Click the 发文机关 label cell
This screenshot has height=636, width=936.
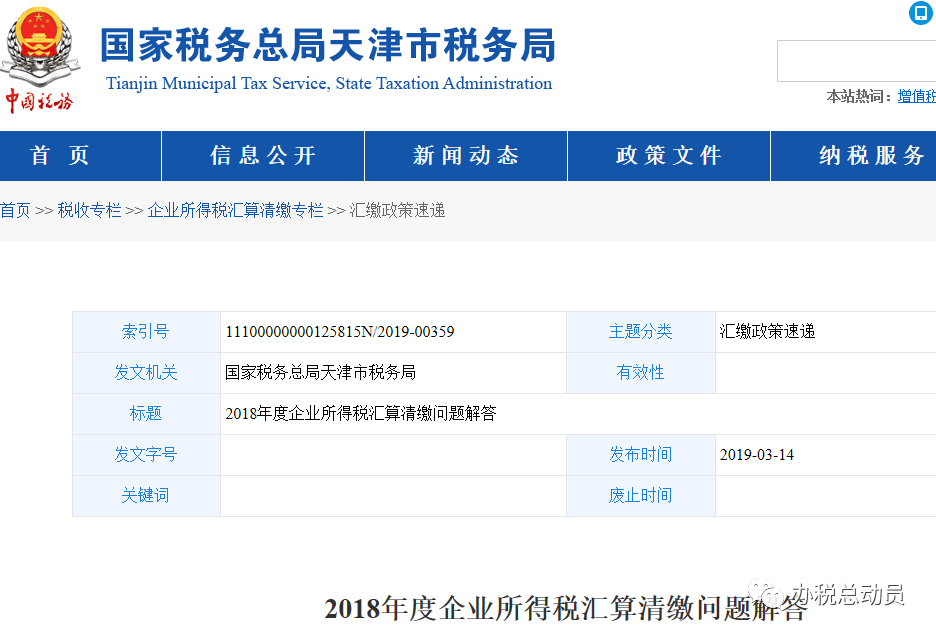[x=146, y=373]
